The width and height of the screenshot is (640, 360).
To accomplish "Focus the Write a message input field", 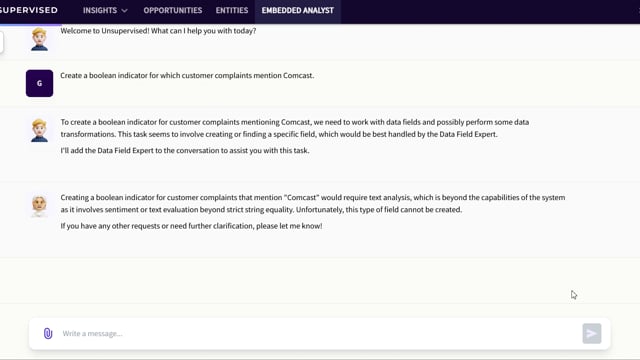I will tap(320, 333).
